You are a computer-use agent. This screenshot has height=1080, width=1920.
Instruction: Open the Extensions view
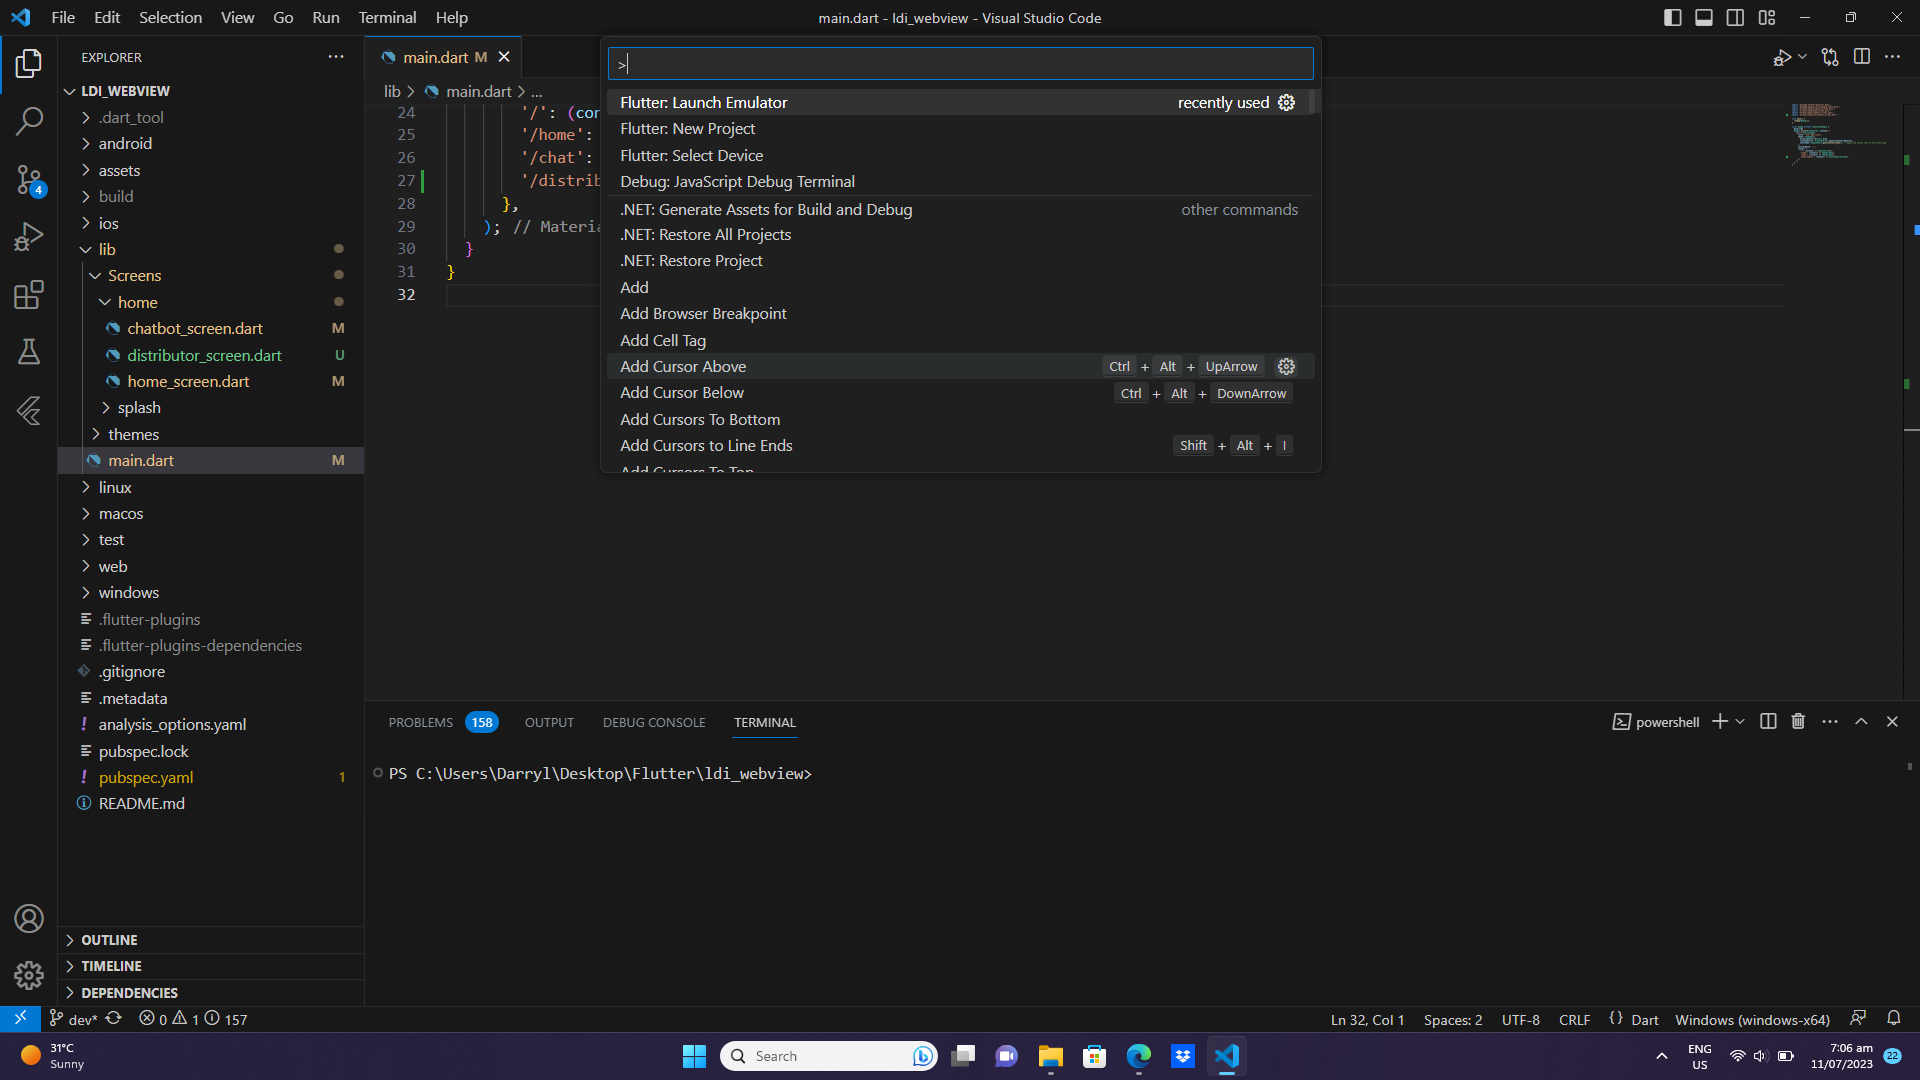(x=29, y=295)
